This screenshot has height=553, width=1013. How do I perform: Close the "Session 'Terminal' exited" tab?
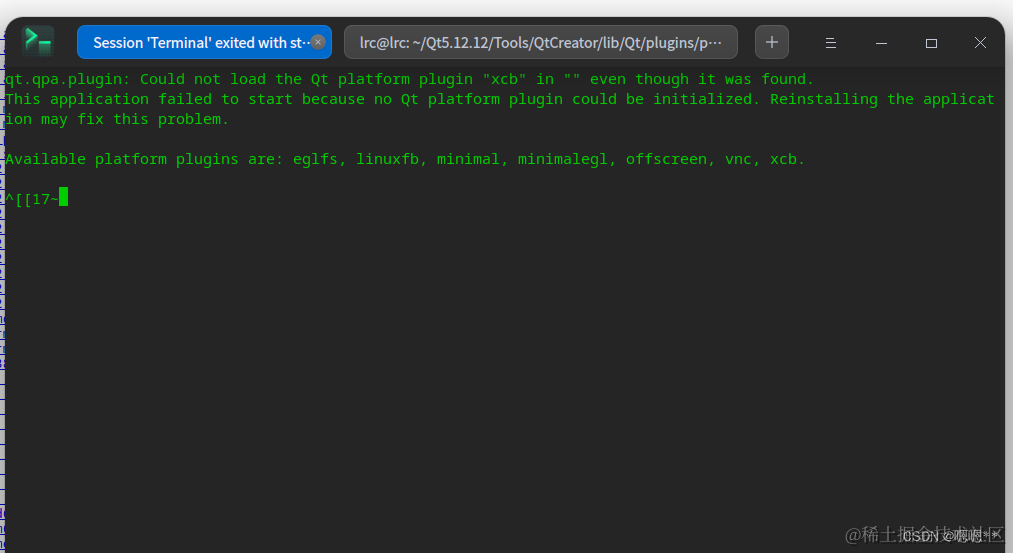pyautogui.click(x=318, y=42)
